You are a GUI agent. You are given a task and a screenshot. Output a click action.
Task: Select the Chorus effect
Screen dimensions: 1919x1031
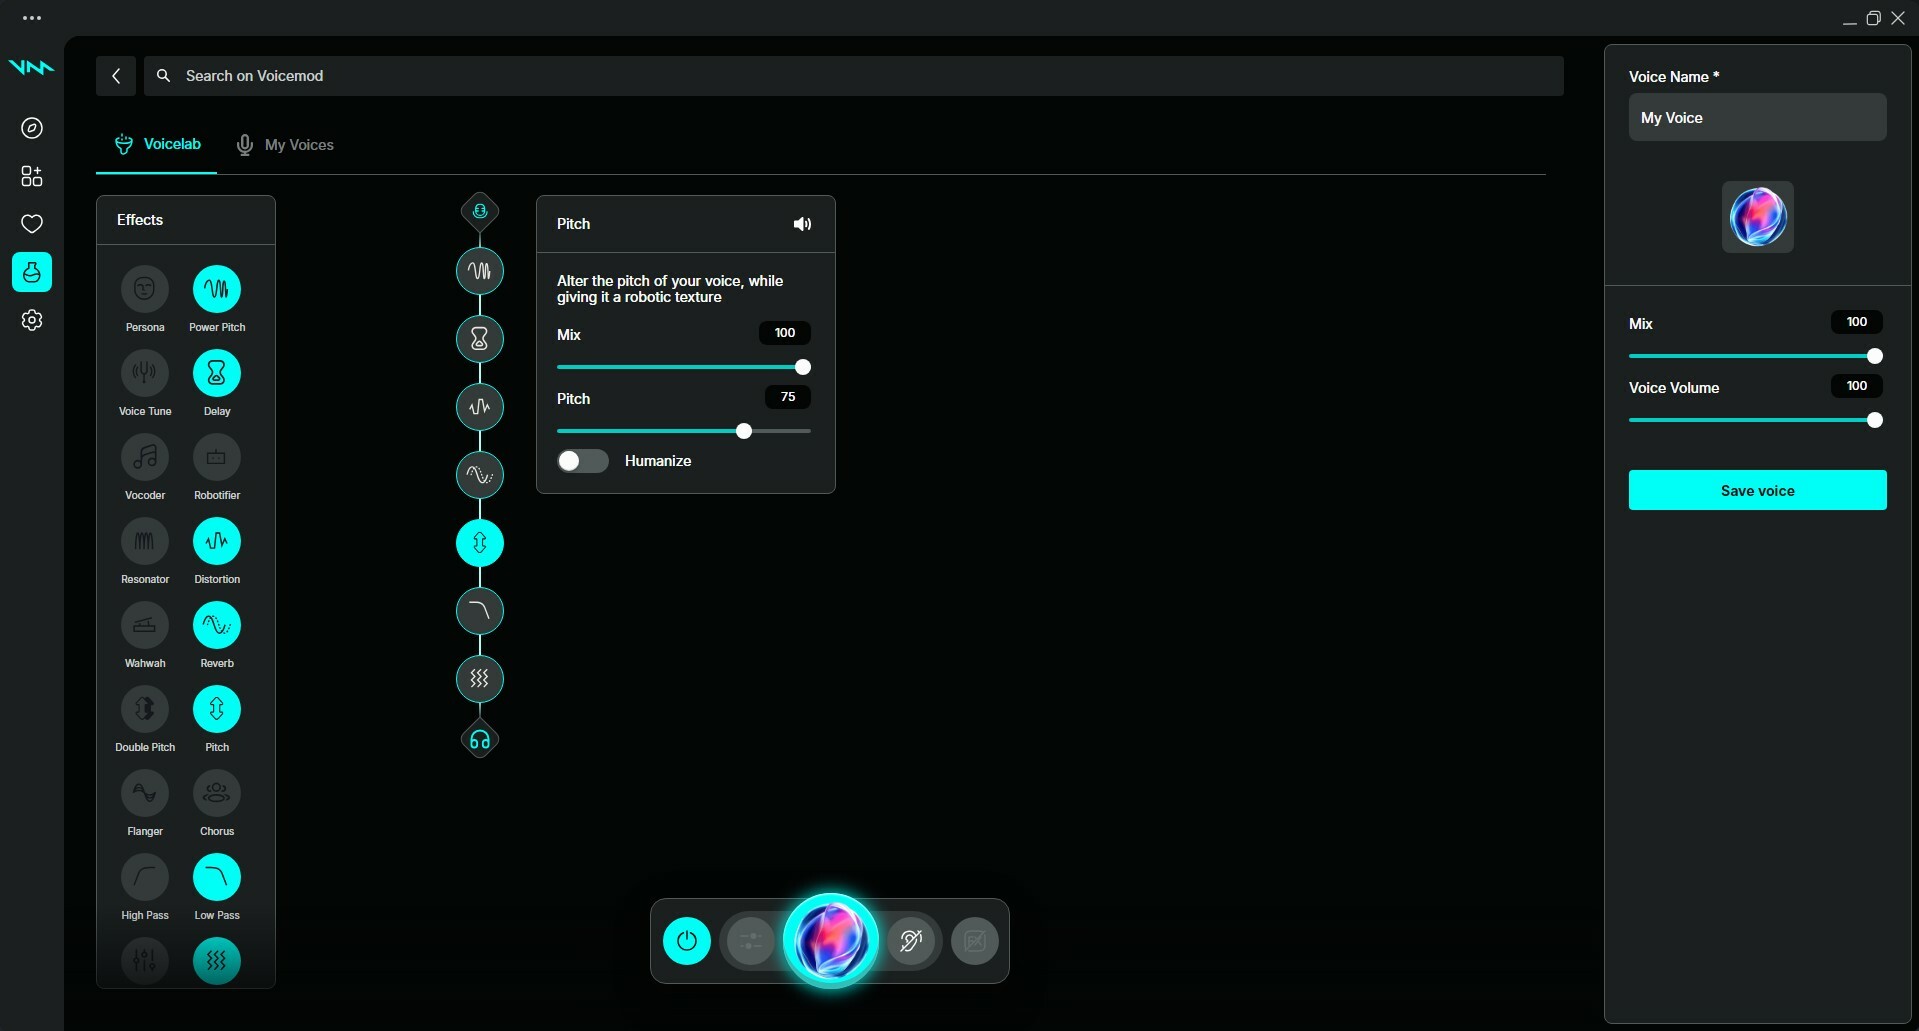click(216, 794)
